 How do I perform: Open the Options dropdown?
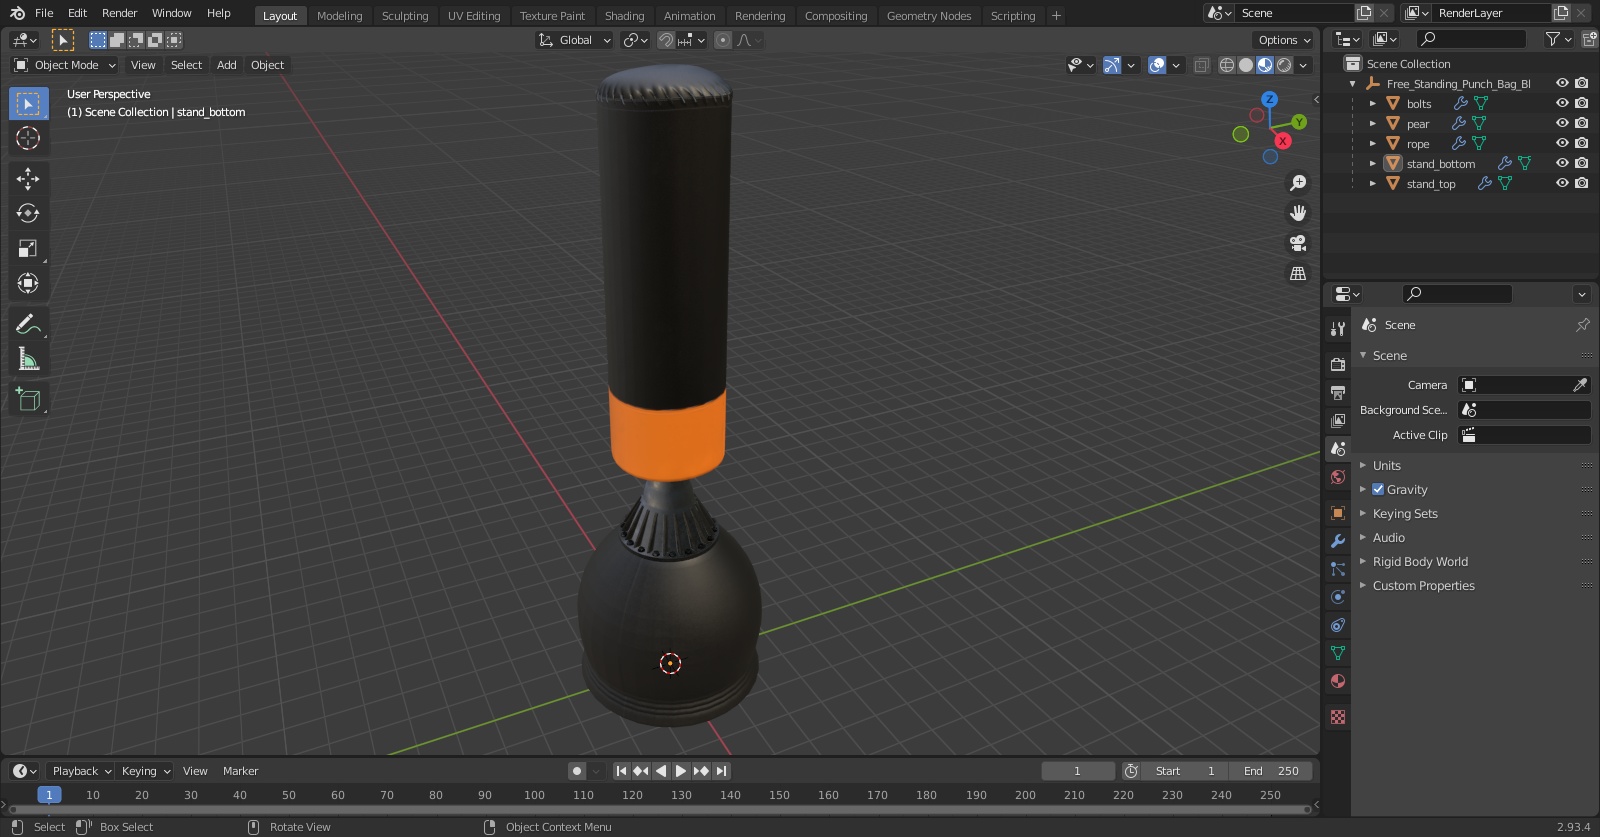pyautogui.click(x=1283, y=40)
